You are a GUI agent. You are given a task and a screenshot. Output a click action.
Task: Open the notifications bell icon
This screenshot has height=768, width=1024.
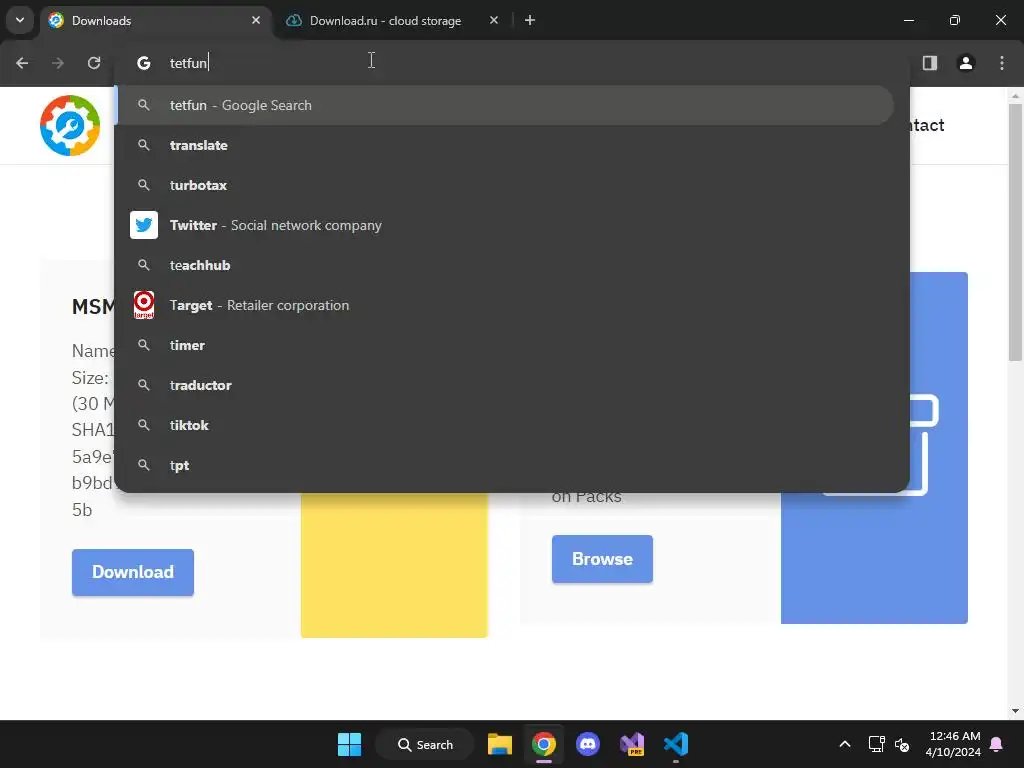coord(997,744)
